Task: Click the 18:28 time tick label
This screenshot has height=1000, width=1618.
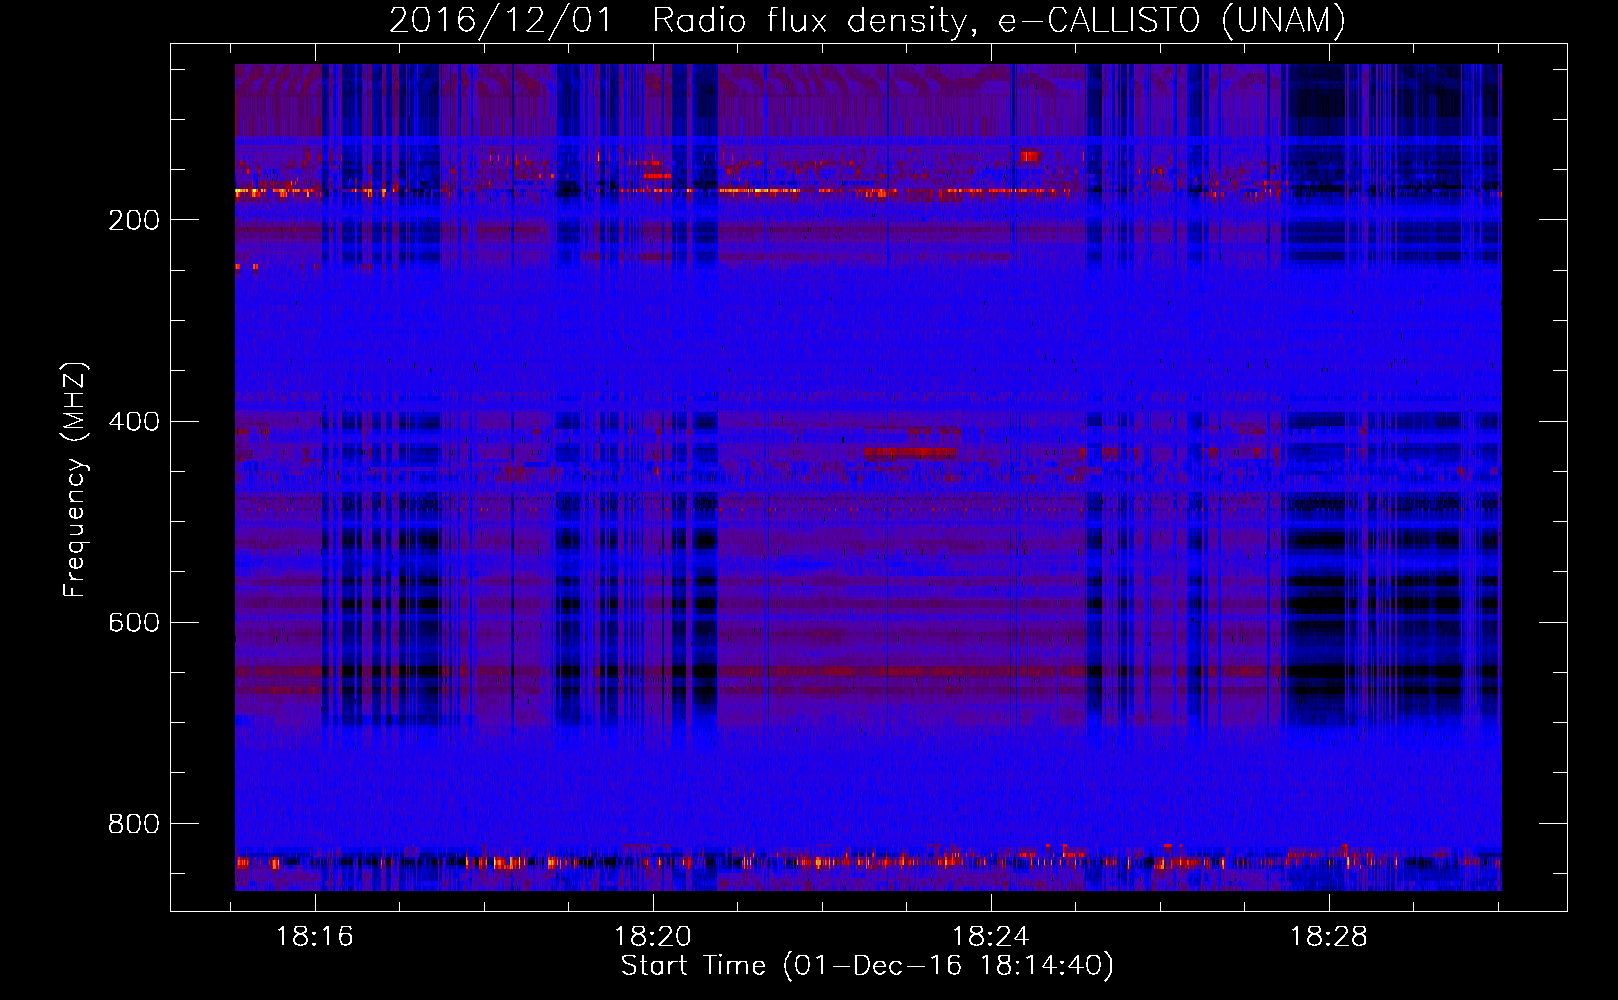Action: tap(1329, 937)
